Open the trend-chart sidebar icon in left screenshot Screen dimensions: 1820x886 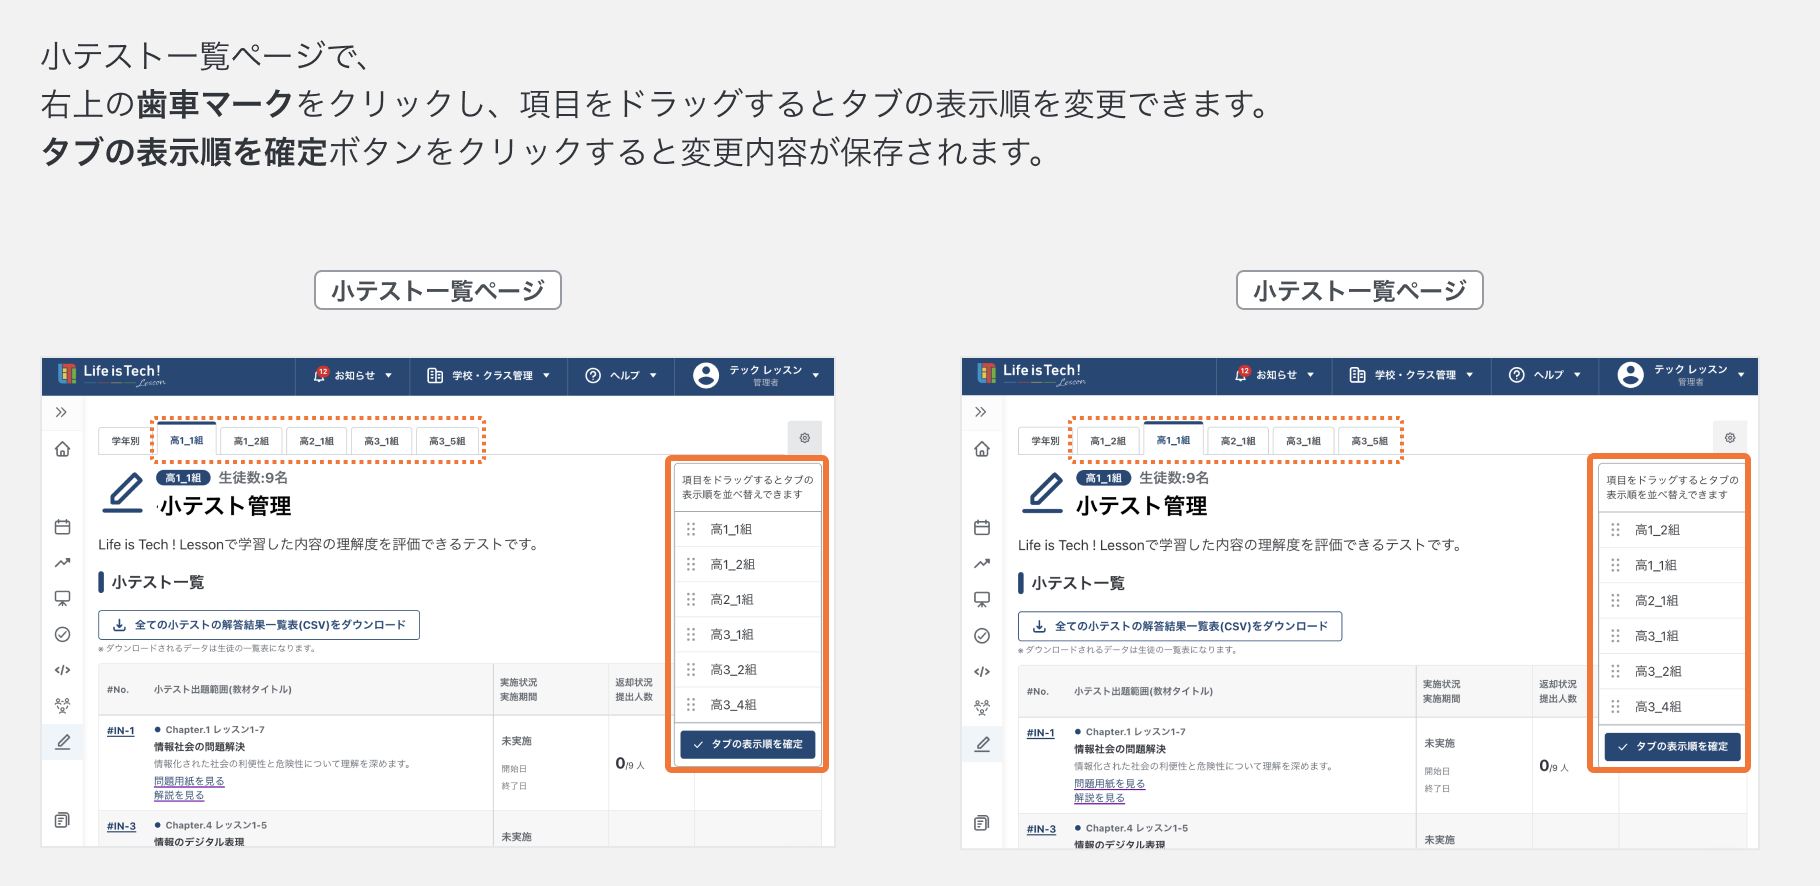pyautogui.click(x=62, y=563)
